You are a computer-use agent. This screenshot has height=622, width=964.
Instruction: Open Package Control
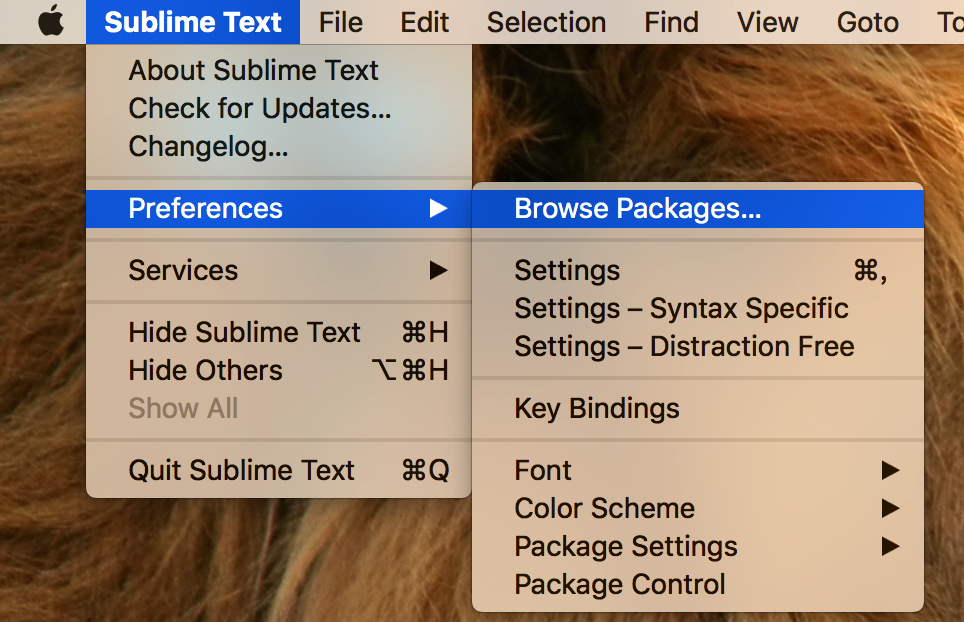pos(698,585)
